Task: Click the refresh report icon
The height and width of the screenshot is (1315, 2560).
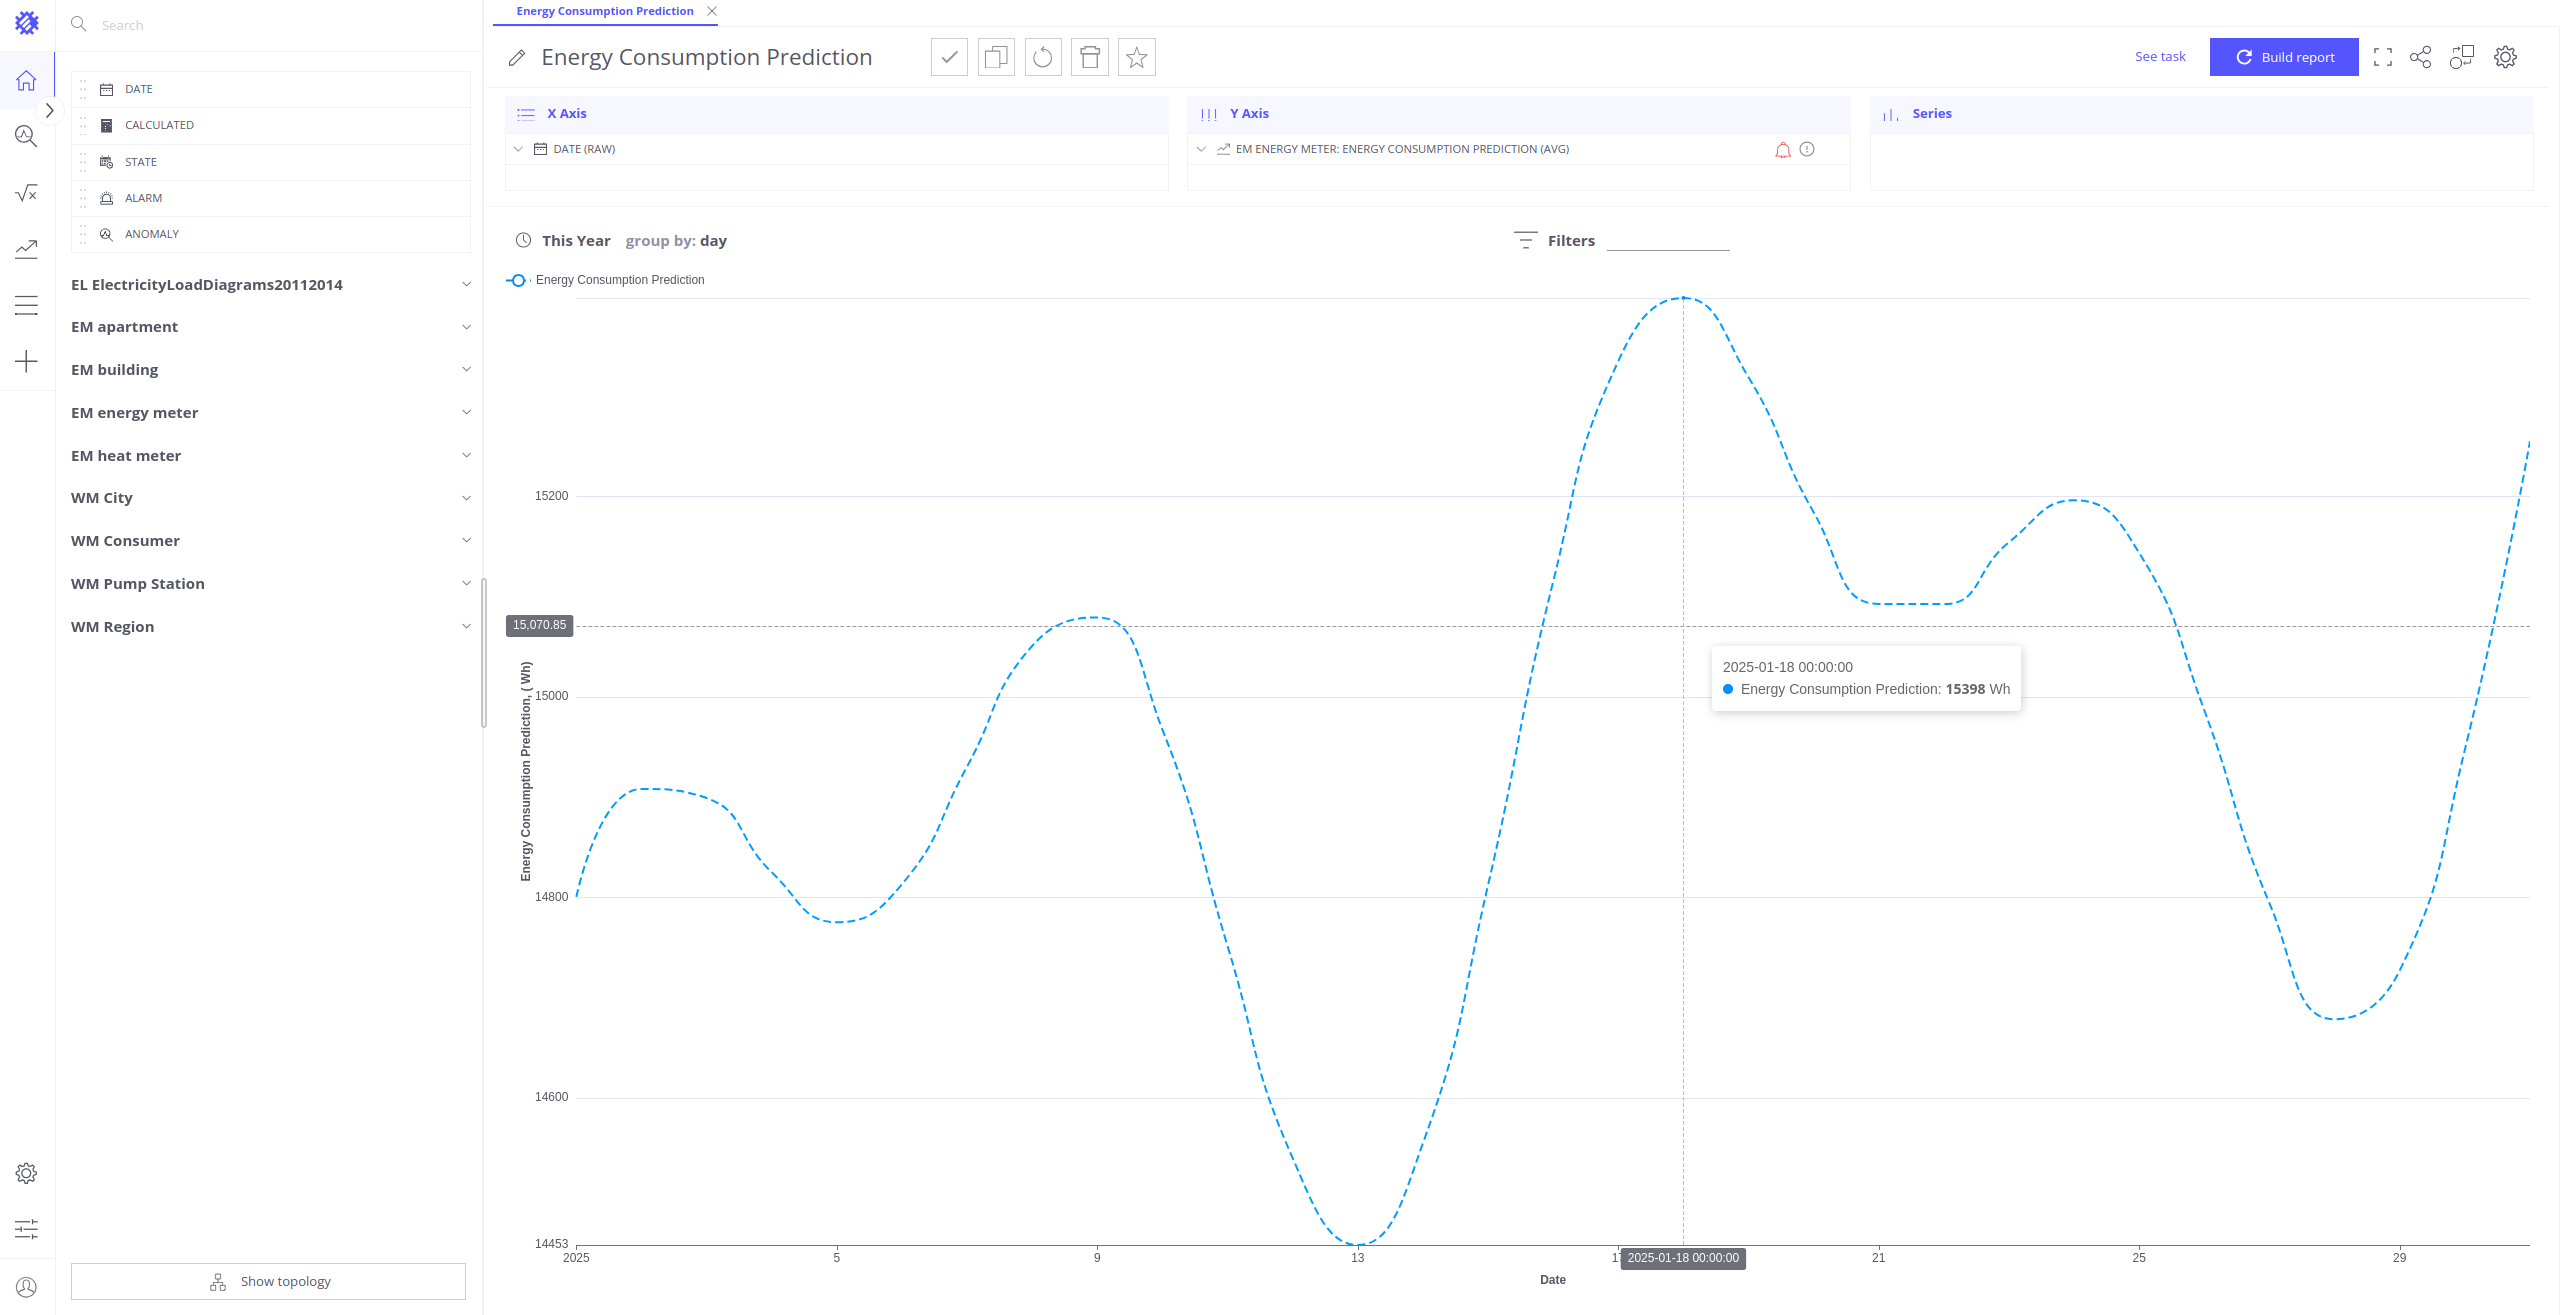Action: coord(1043,58)
